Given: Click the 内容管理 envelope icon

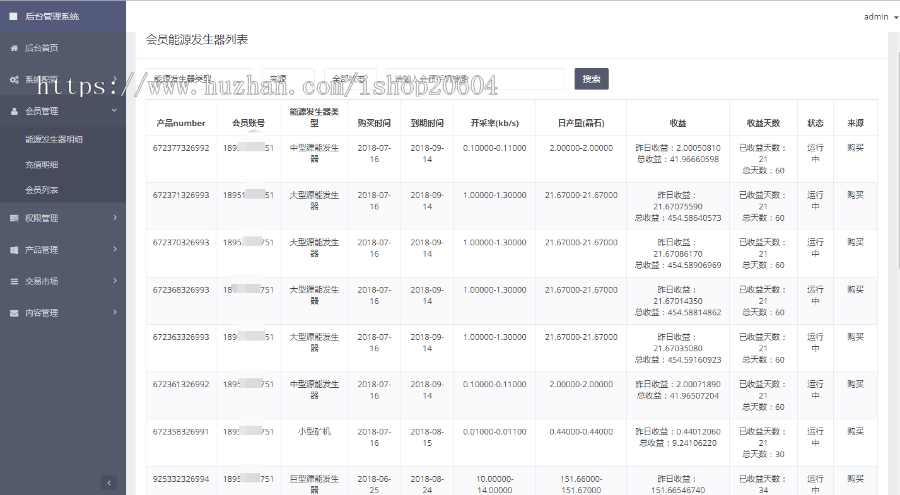Looking at the screenshot, I should (14, 313).
